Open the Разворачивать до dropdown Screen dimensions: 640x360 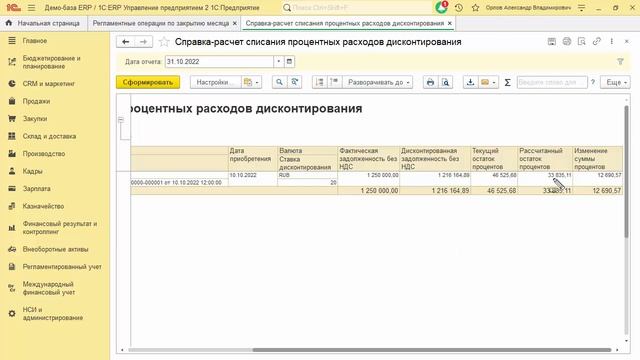pos(378,82)
